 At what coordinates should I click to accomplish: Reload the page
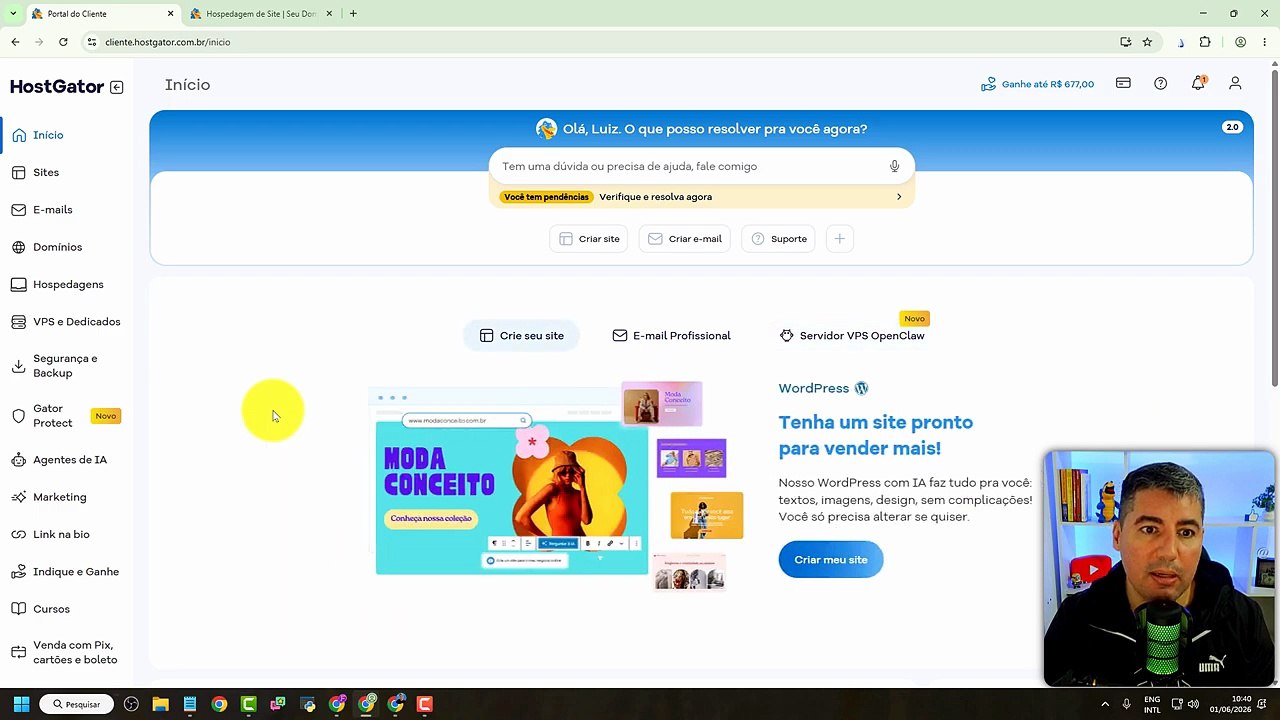[x=63, y=42]
